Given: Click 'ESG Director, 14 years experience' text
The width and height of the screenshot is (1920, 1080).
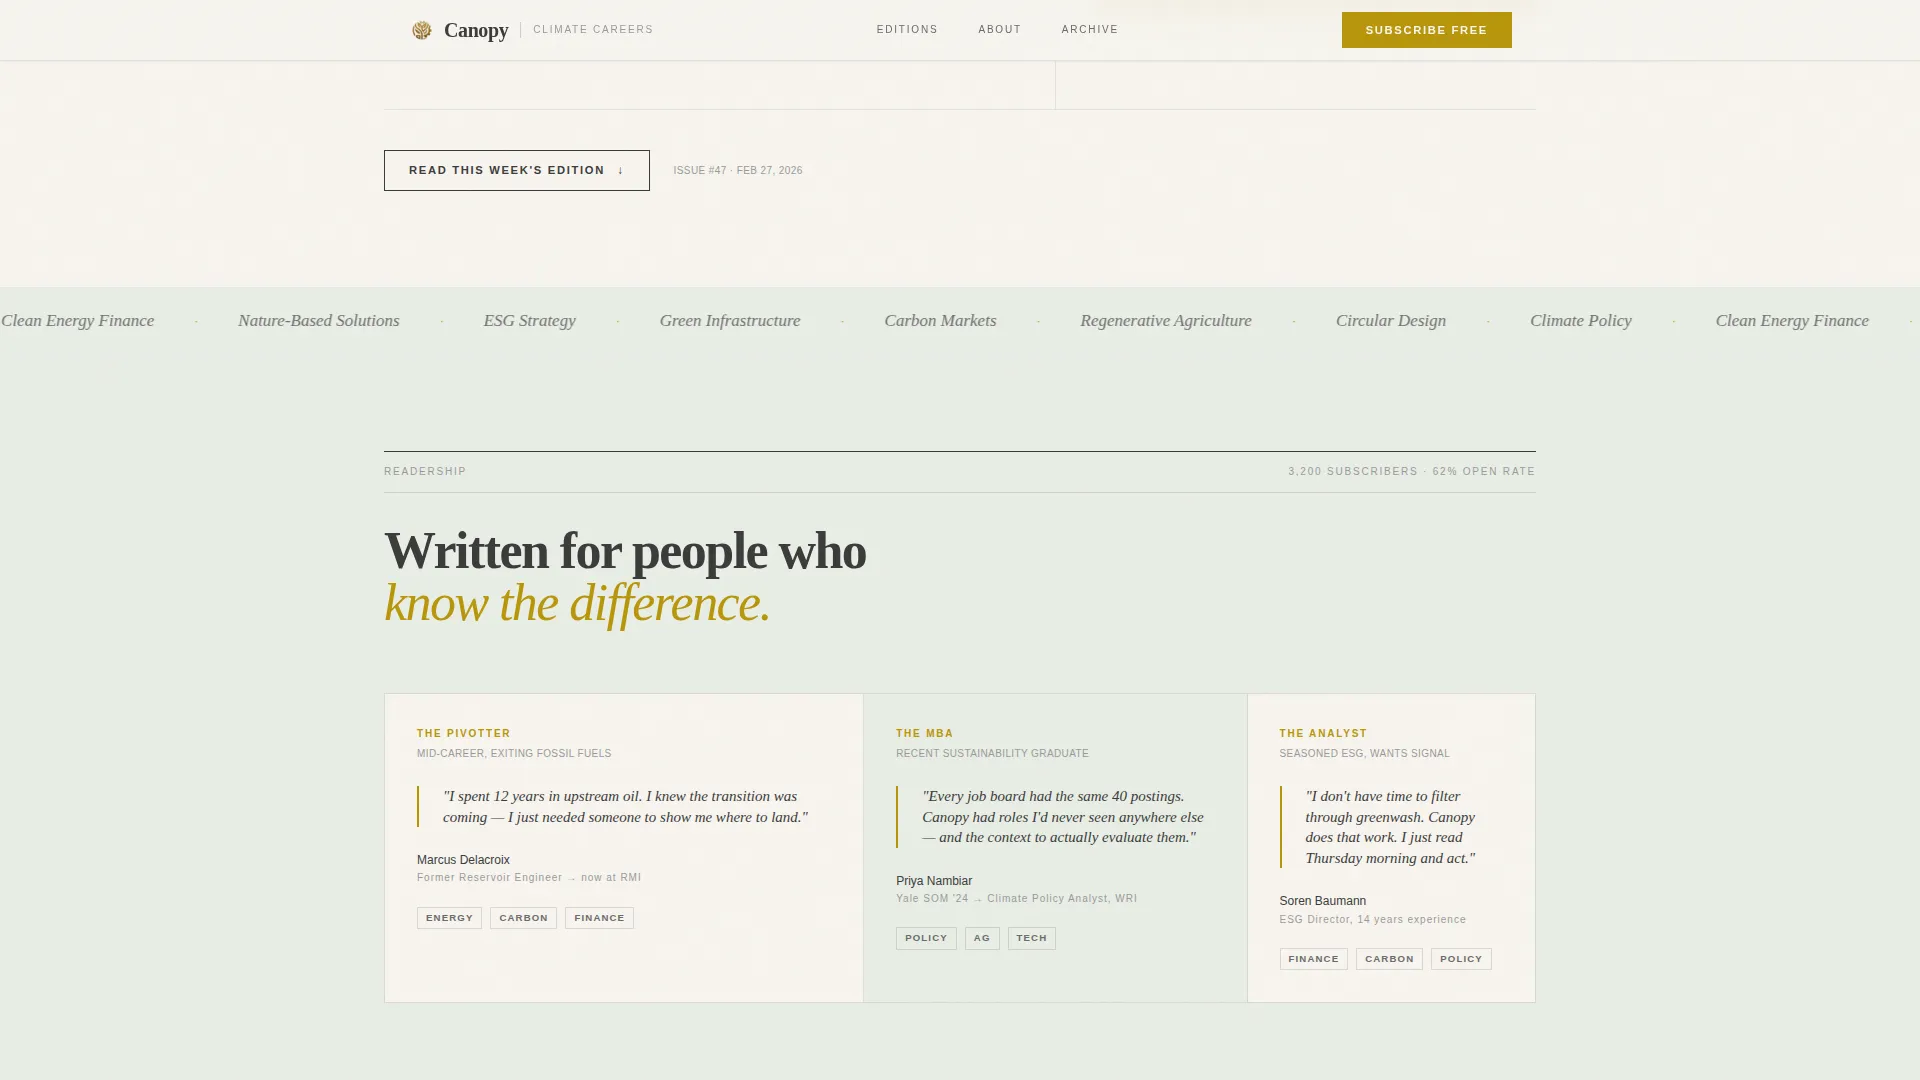Looking at the screenshot, I should click(1372, 920).
